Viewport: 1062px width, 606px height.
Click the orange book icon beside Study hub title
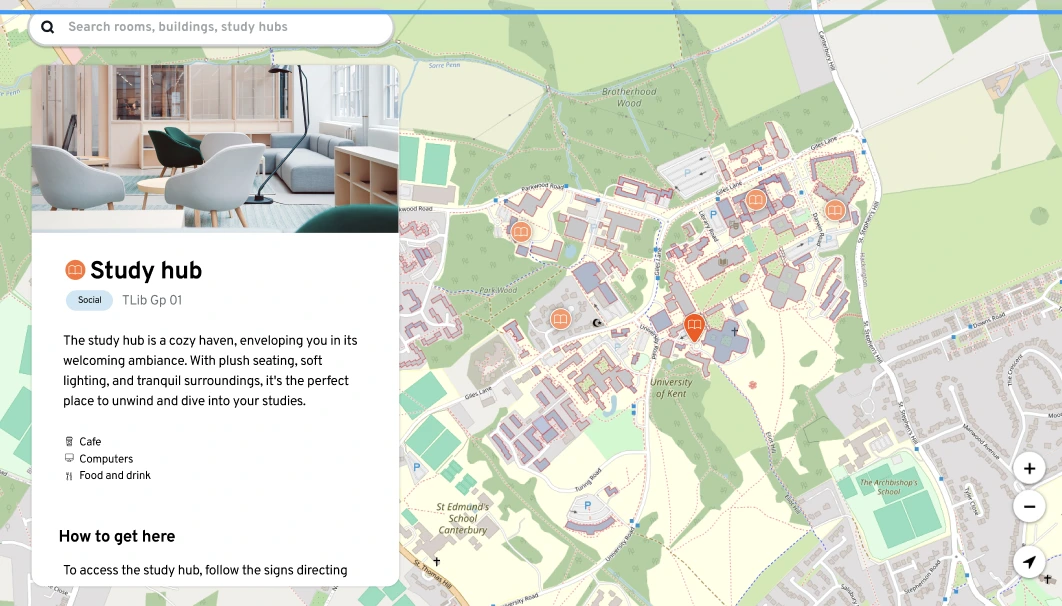[75, 270]
